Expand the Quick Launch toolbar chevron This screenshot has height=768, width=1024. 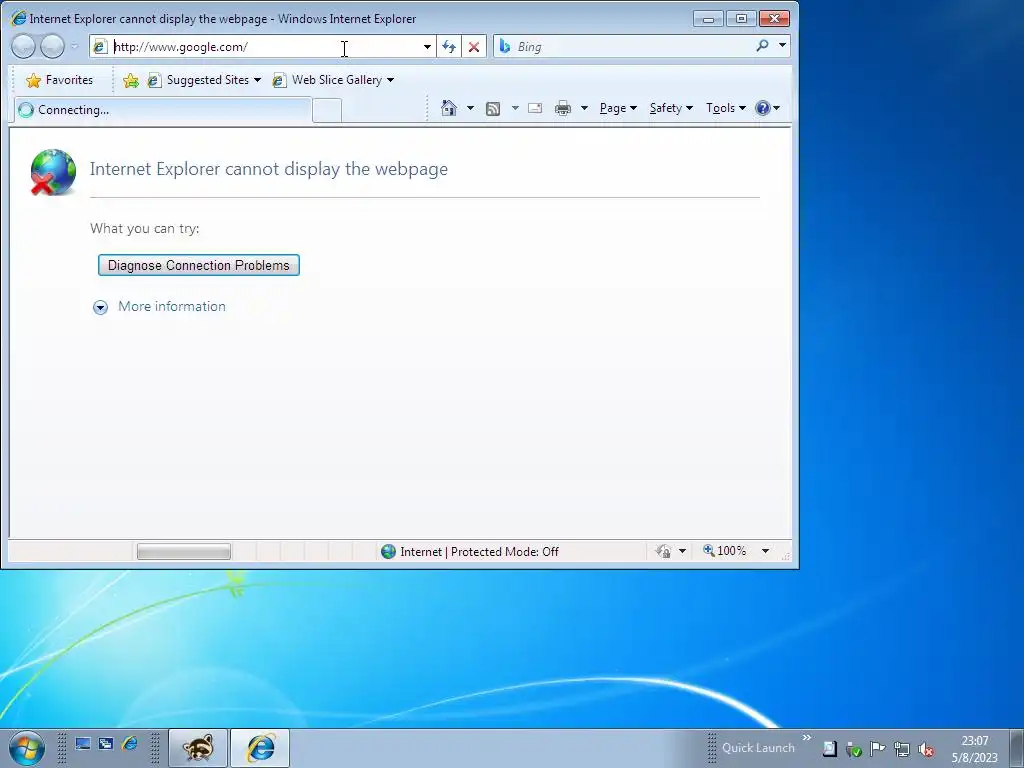click(807, 738)
